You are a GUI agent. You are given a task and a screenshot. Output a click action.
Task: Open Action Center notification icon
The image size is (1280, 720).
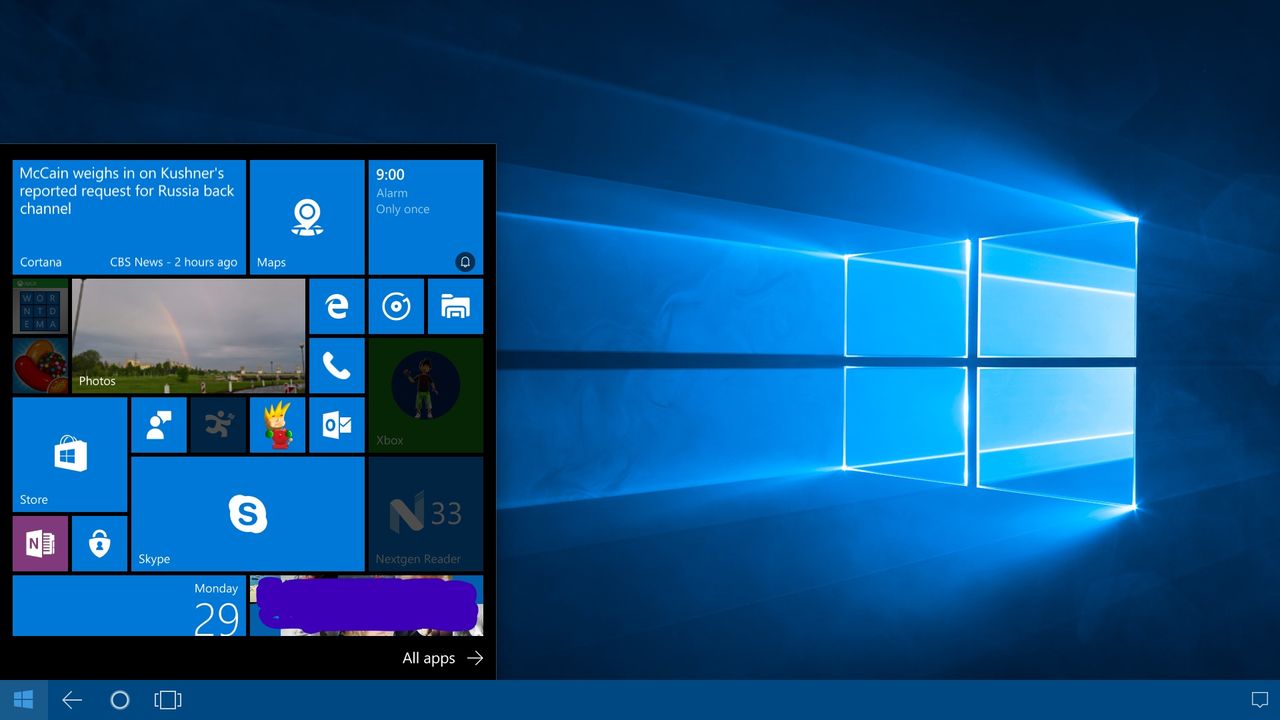[1260, 700]
